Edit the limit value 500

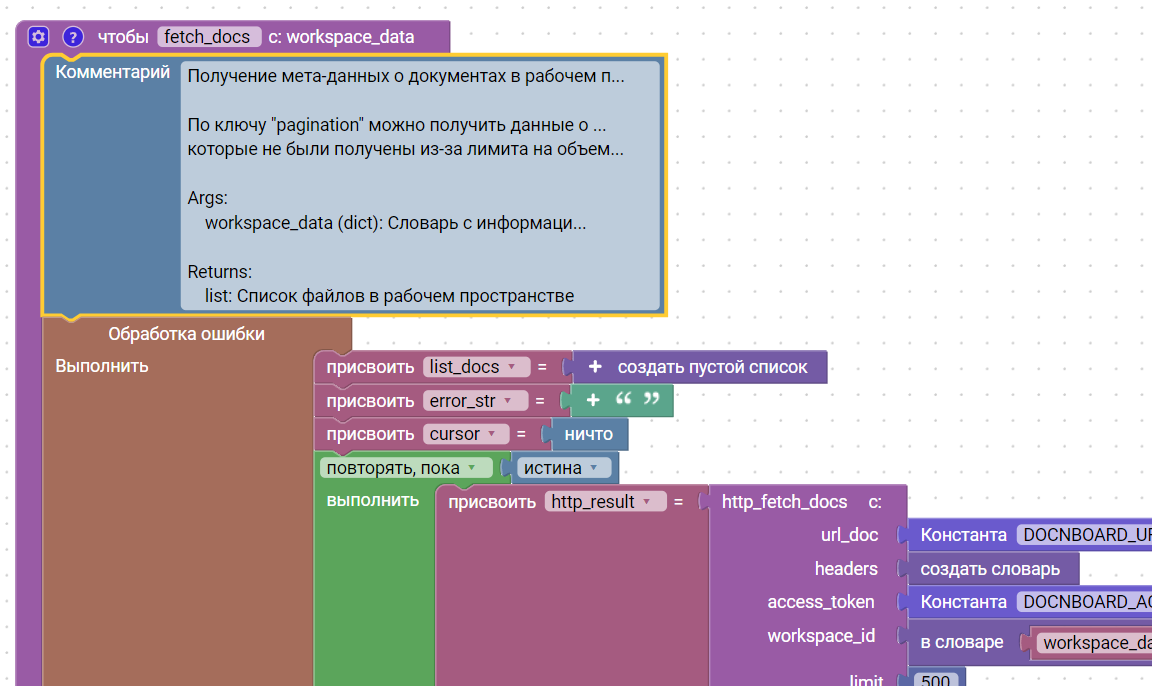point(935,680)
